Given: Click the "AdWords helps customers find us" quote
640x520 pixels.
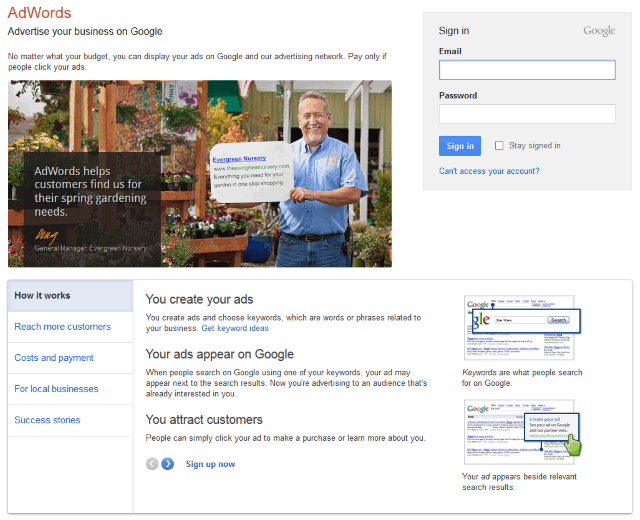Looking at the screenshot, I should coord(90,191).
